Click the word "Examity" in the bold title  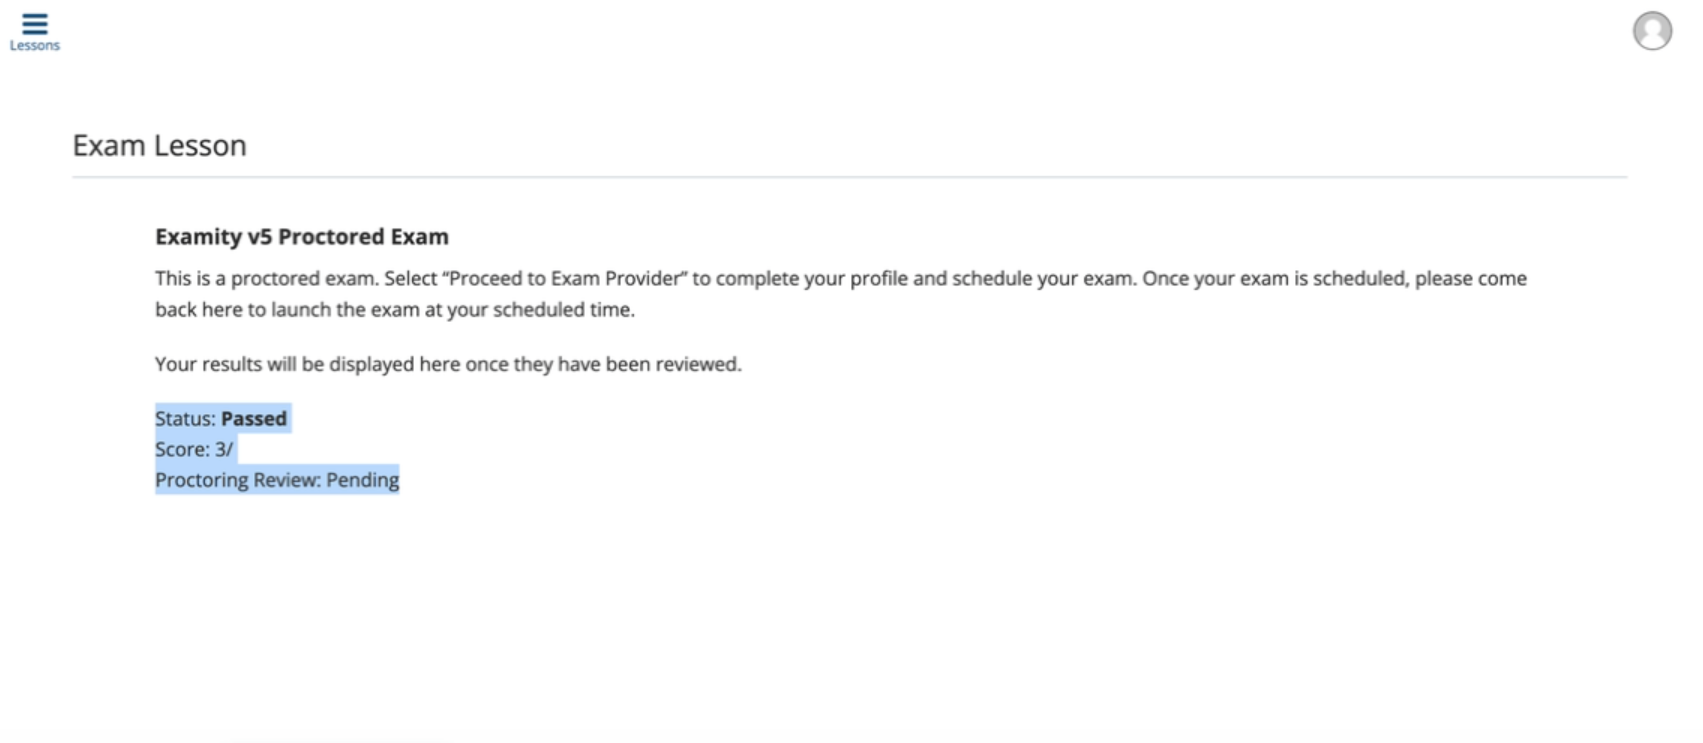point(198,237)
